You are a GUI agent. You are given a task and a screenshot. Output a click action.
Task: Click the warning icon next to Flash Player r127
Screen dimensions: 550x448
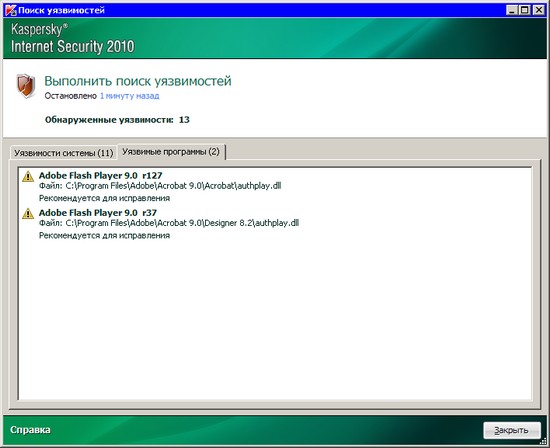28,176
